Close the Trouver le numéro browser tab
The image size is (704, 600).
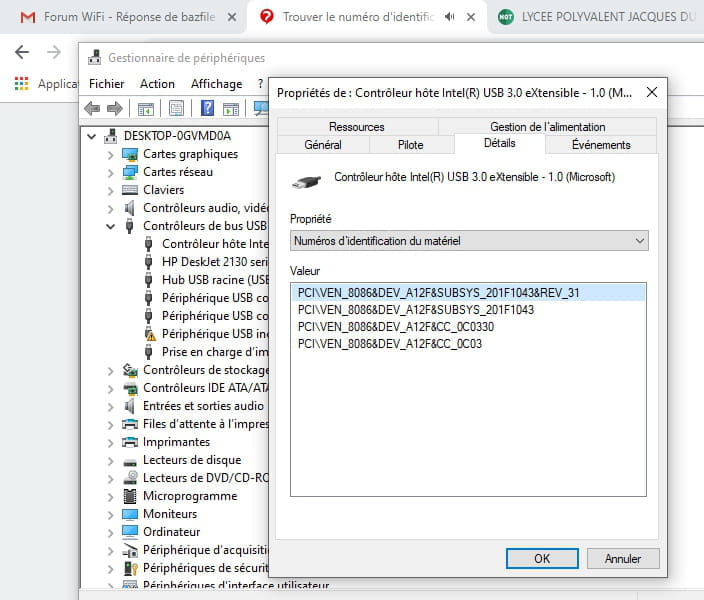click(x=471, y=17)
